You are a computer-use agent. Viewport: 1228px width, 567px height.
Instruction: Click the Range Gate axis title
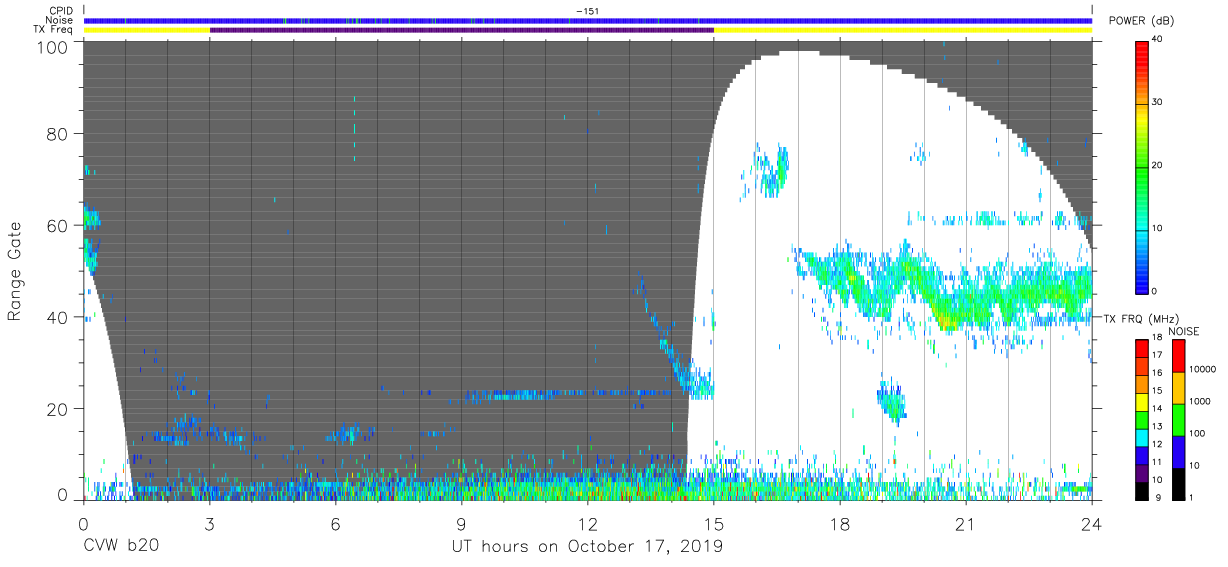coord(15,271)
